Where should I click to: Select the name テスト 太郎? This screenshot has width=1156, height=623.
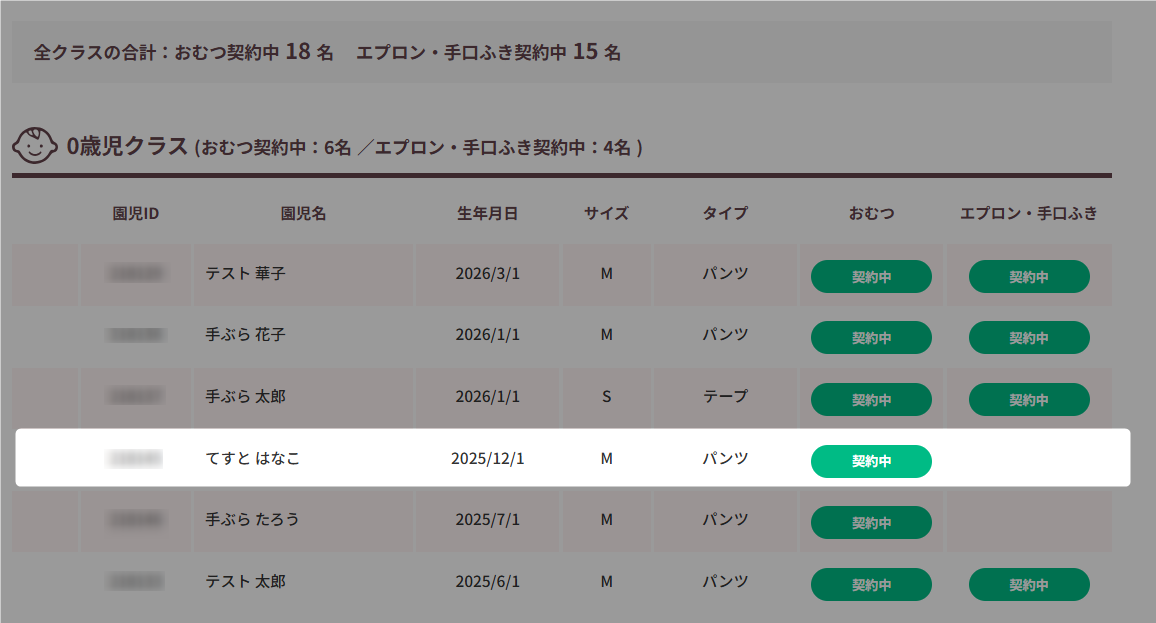click(x=246, y=582)
